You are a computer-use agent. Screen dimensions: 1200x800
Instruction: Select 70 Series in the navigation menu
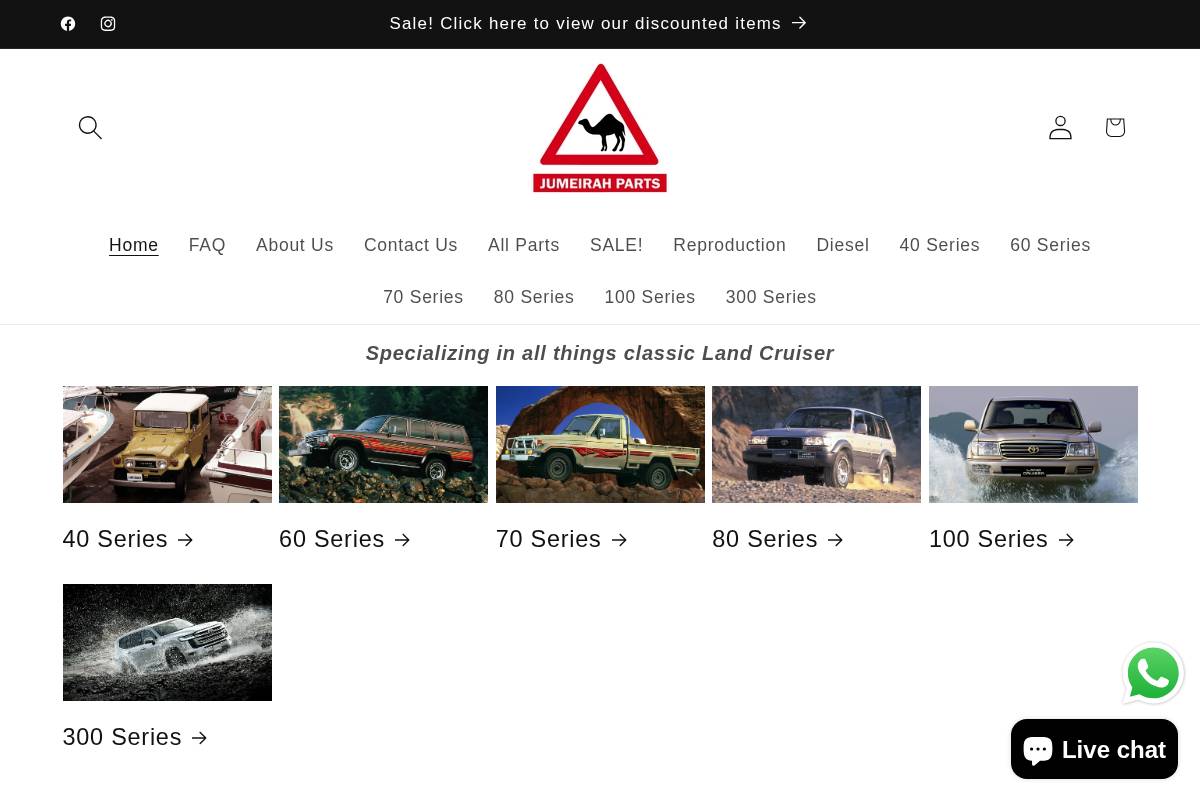click(x=423, y=297)
